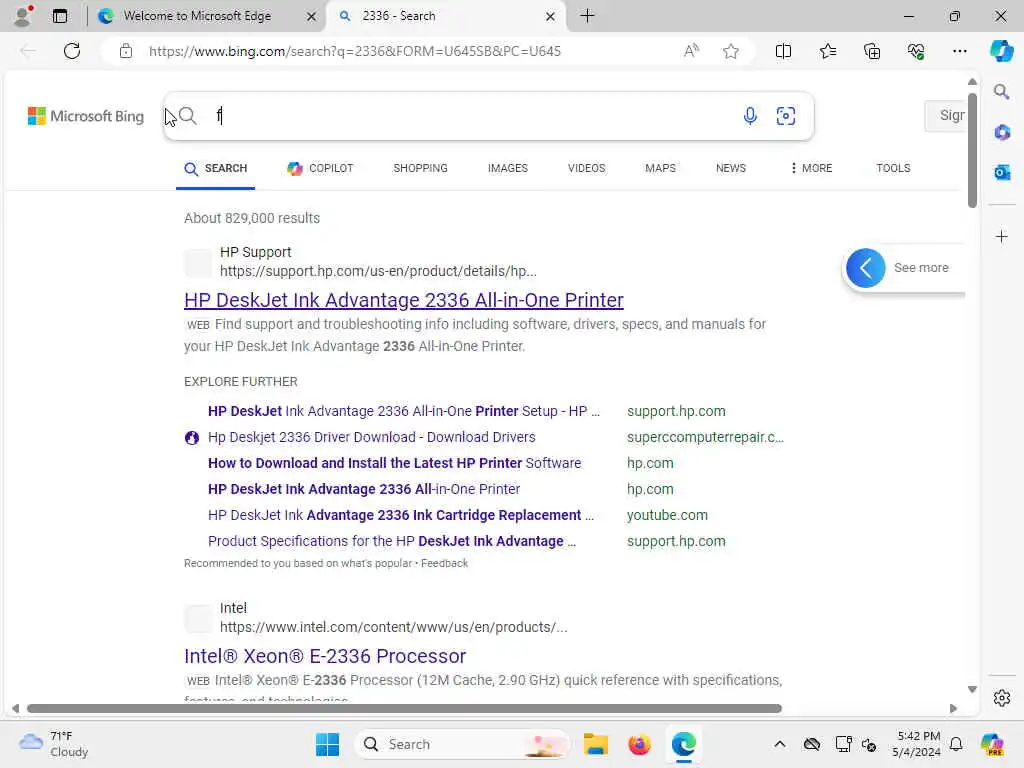Switch to the VIDEOS tab
The width and height of the screenshot is (1024, 768).
(586, 168)
